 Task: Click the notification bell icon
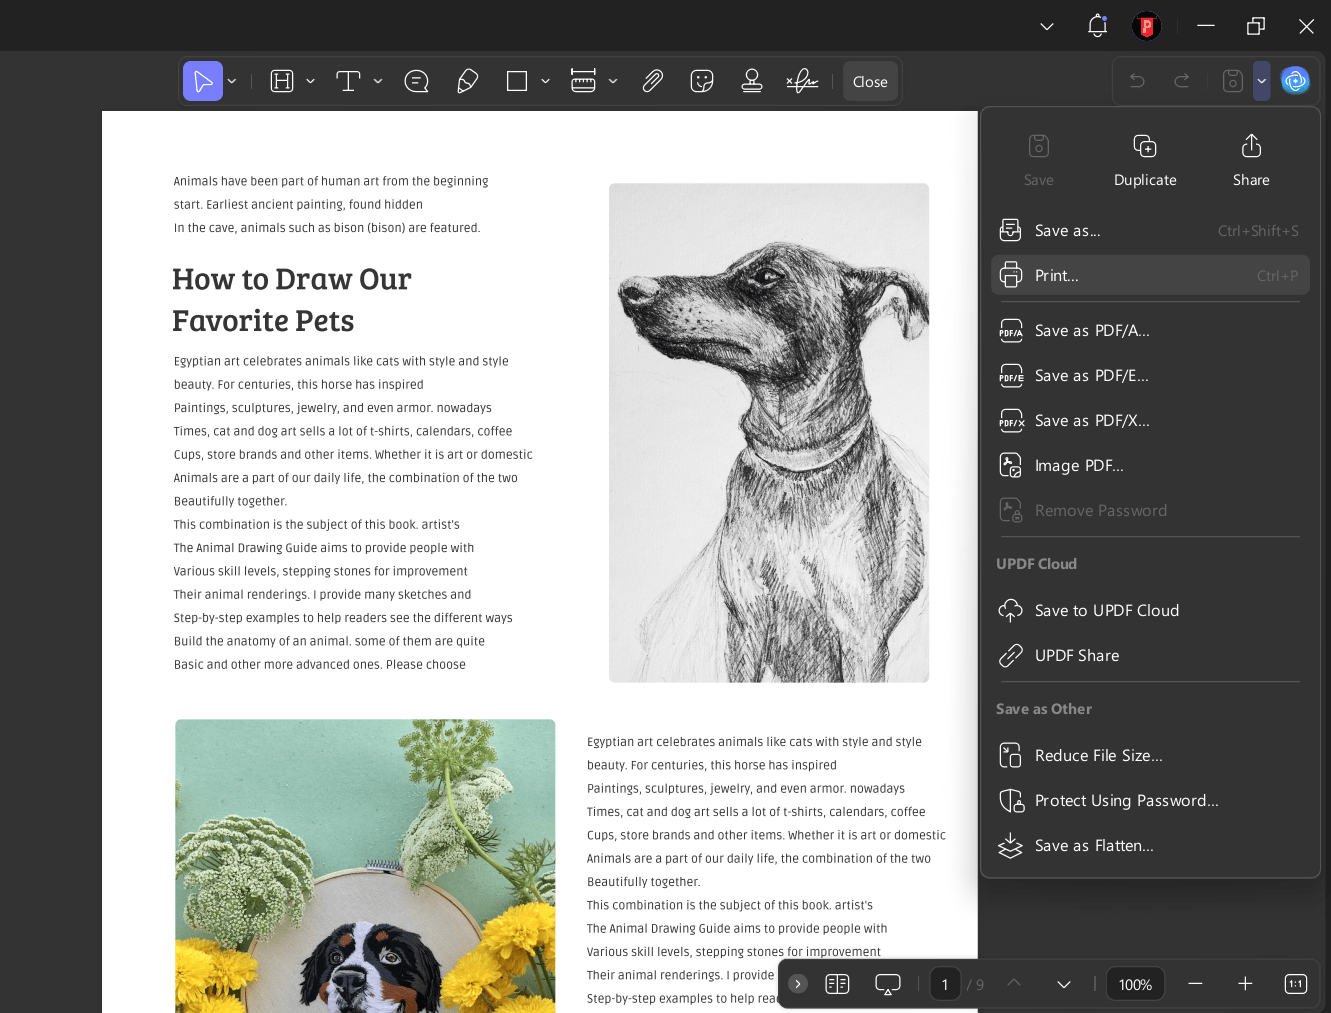(x=1097, y=26)
